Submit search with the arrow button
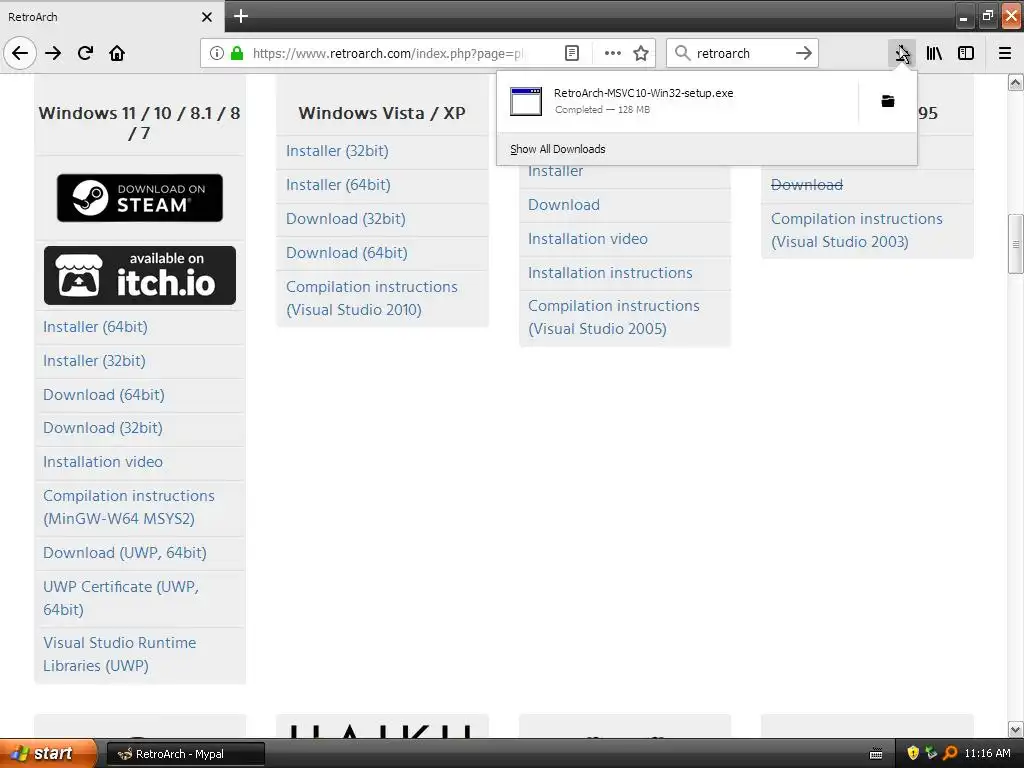The height and width of the screenshot is (768, 1024). tap(803, 53)
